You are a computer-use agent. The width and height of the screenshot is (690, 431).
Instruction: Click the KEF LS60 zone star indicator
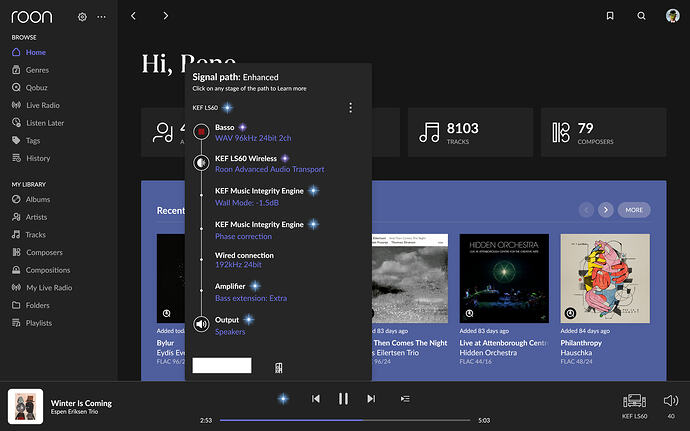pyautogui.click(x=228, y=107)
